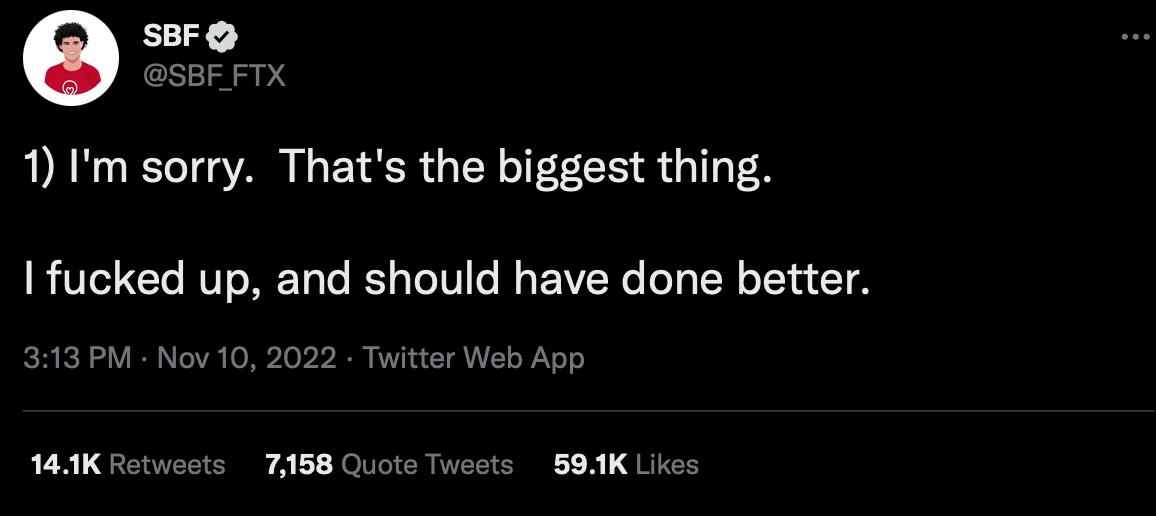Click the "1) I'm sorry." tweet text
1156x516 pixels.
[136, 168]
